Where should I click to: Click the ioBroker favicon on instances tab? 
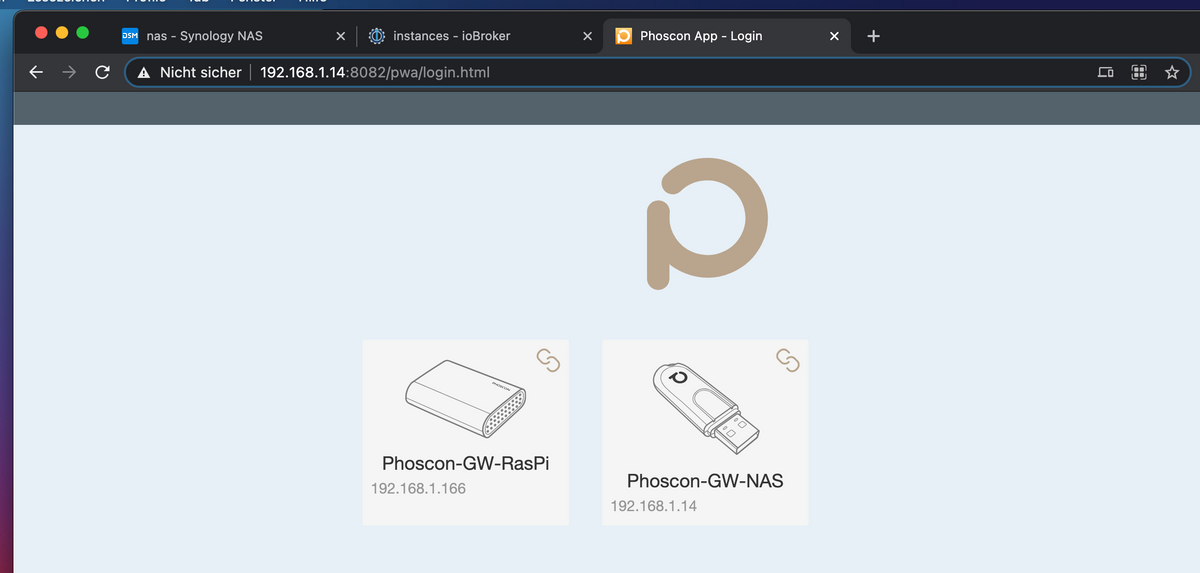[x=376, y=36]
